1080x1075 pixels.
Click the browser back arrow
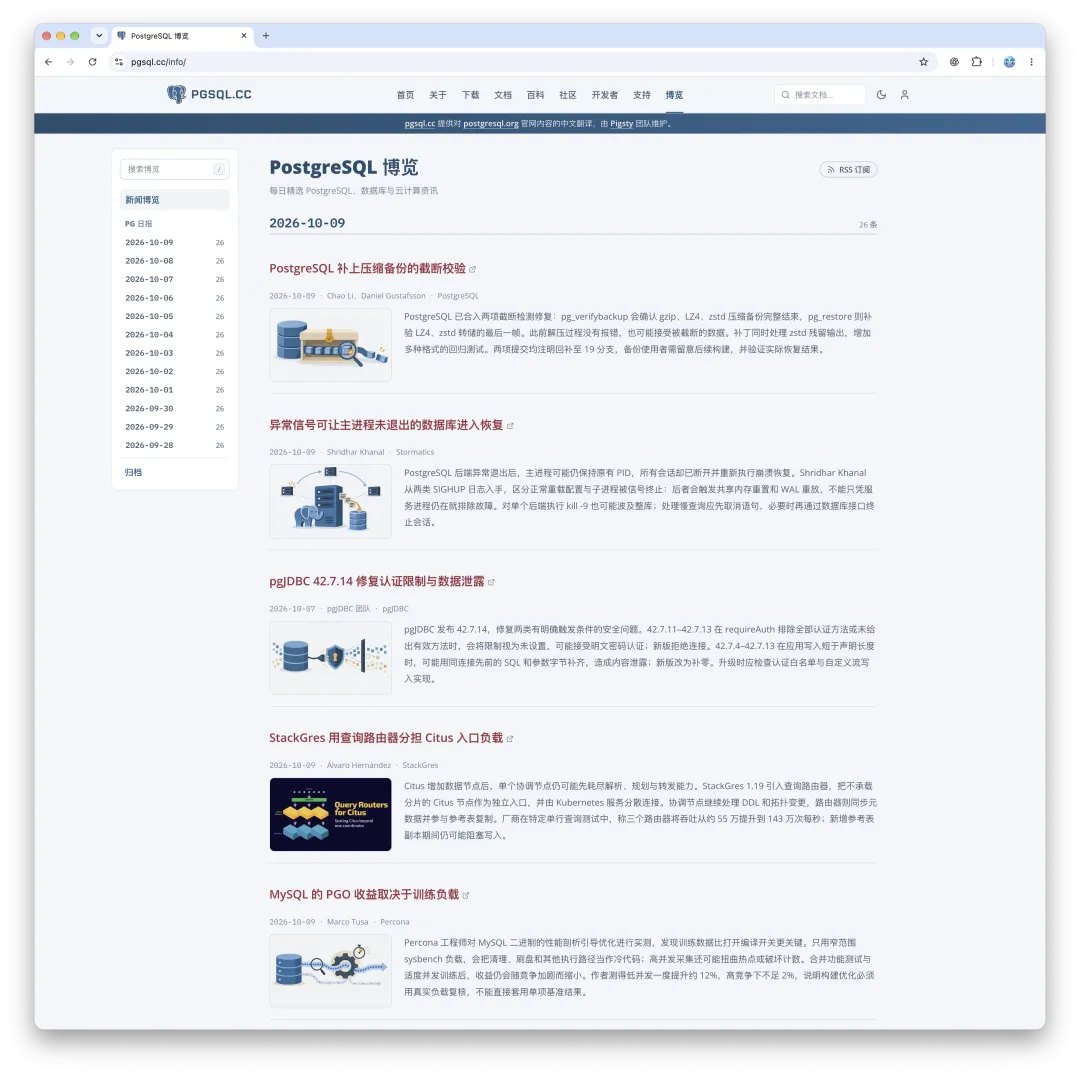48,62
